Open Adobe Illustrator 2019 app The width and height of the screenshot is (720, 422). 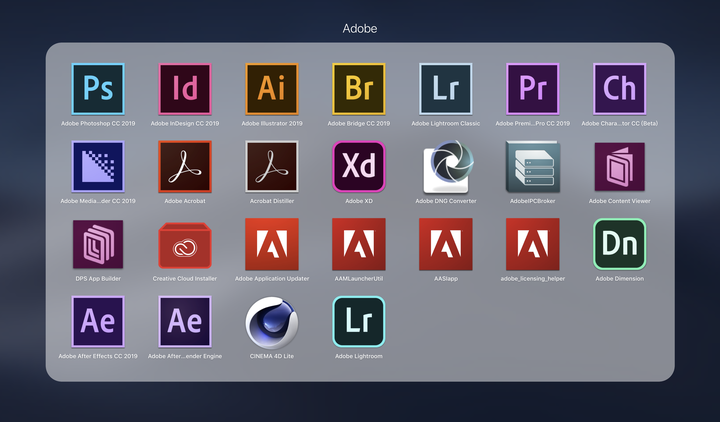click(272, 89)
